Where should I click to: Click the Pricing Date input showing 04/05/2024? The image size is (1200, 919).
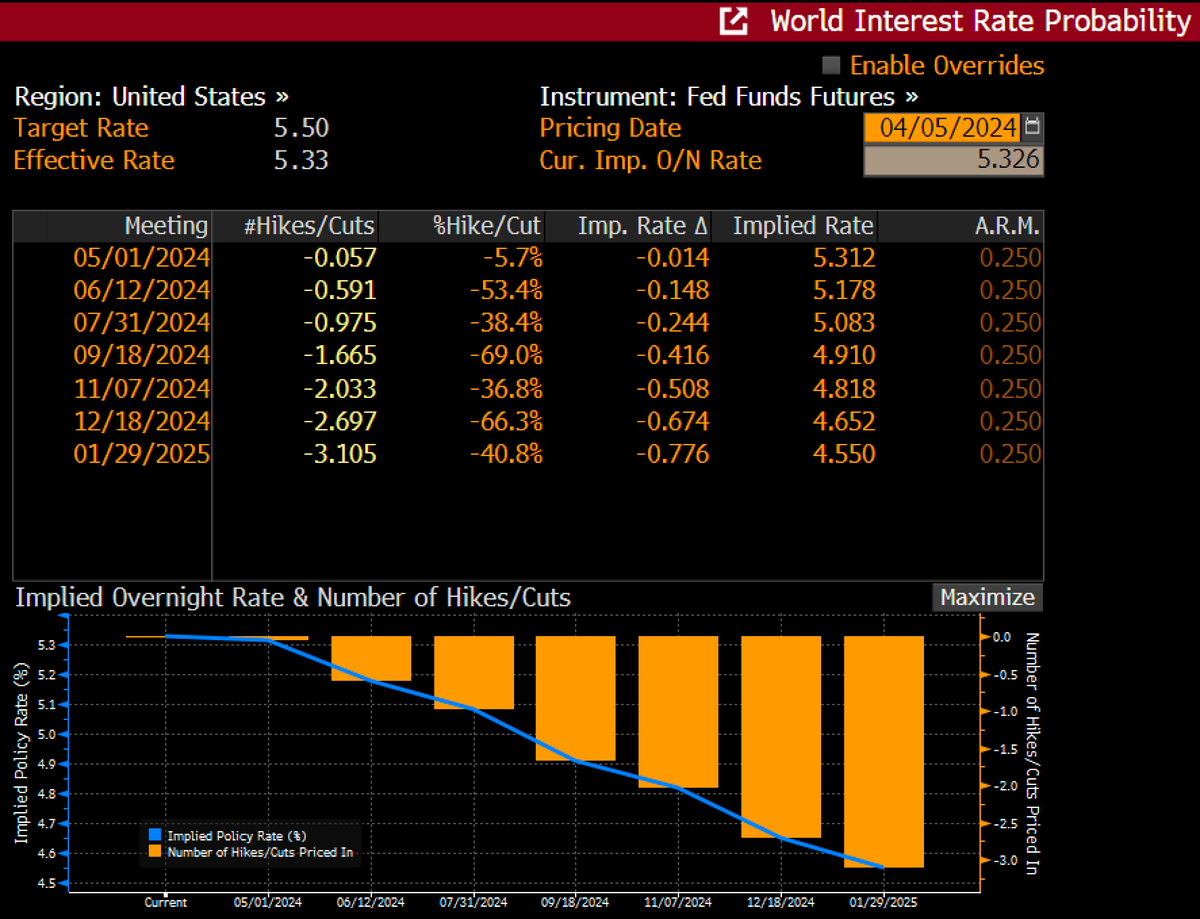point(945,127)
